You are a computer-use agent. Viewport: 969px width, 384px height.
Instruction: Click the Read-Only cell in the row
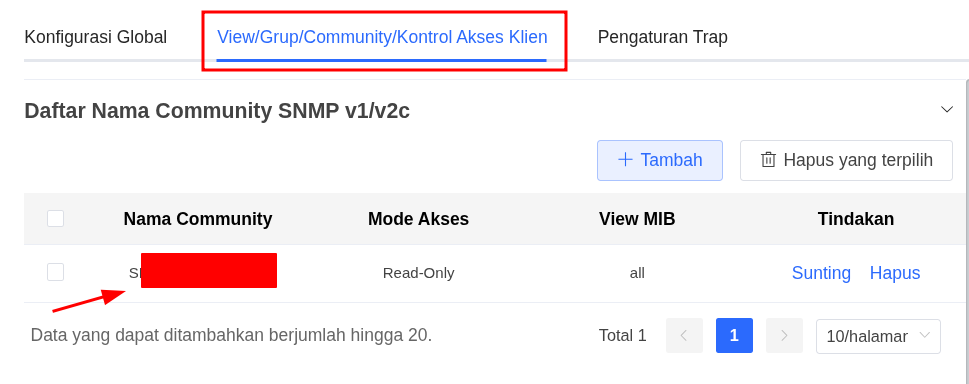coord(418,273)
